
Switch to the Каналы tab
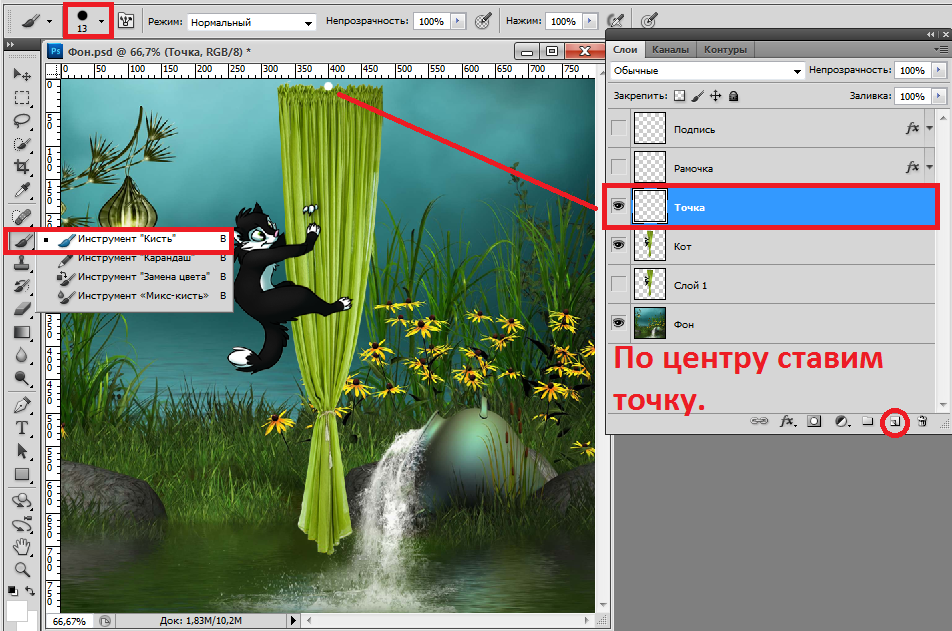[670, 50]
